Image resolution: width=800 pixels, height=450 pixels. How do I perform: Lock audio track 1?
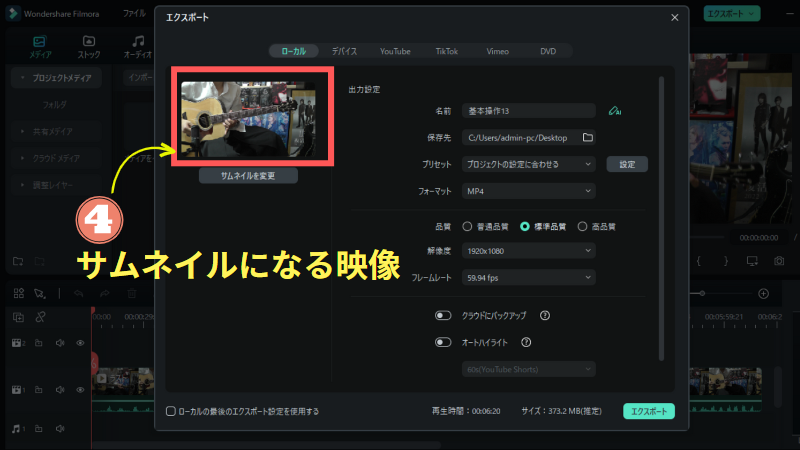click(x=39, y=429)
